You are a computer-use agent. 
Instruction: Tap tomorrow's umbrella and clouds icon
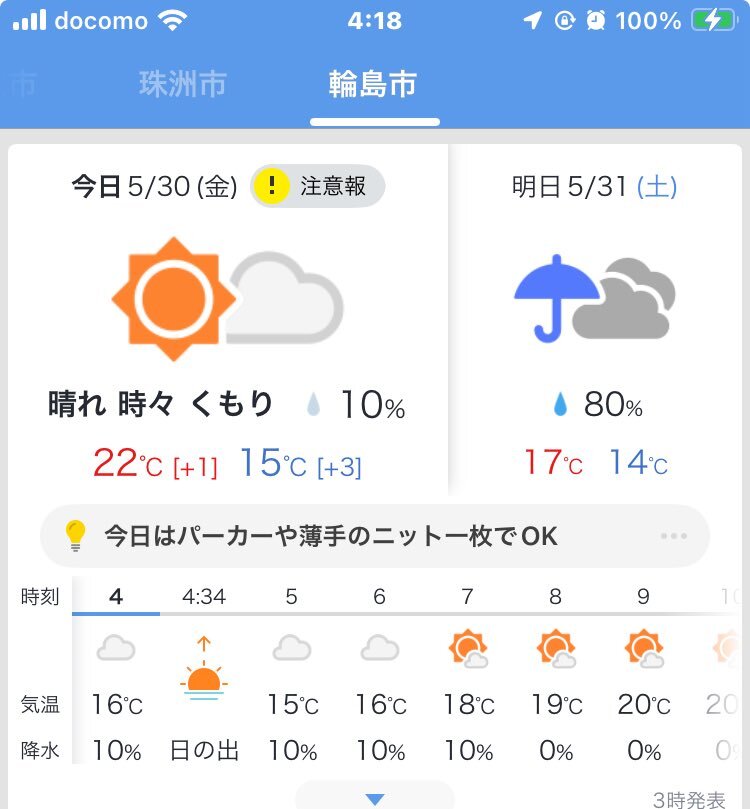click(595, 298)
